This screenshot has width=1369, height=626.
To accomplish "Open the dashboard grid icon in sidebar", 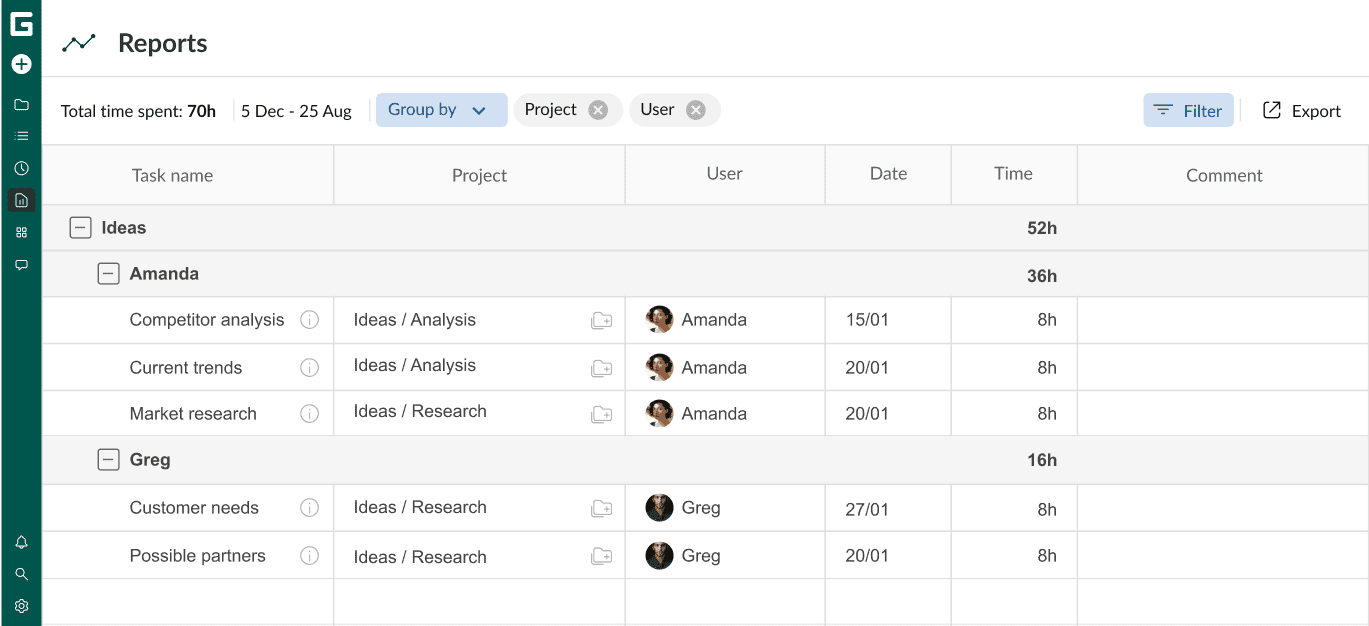I will pyautogui.click(x=21, y=232).
